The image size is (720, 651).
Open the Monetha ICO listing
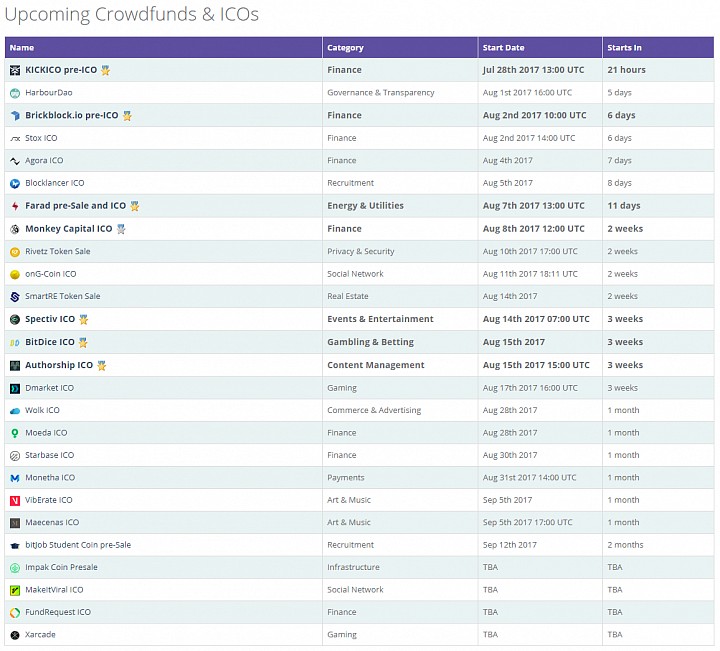pyautogui.click(x=50, y=477)
